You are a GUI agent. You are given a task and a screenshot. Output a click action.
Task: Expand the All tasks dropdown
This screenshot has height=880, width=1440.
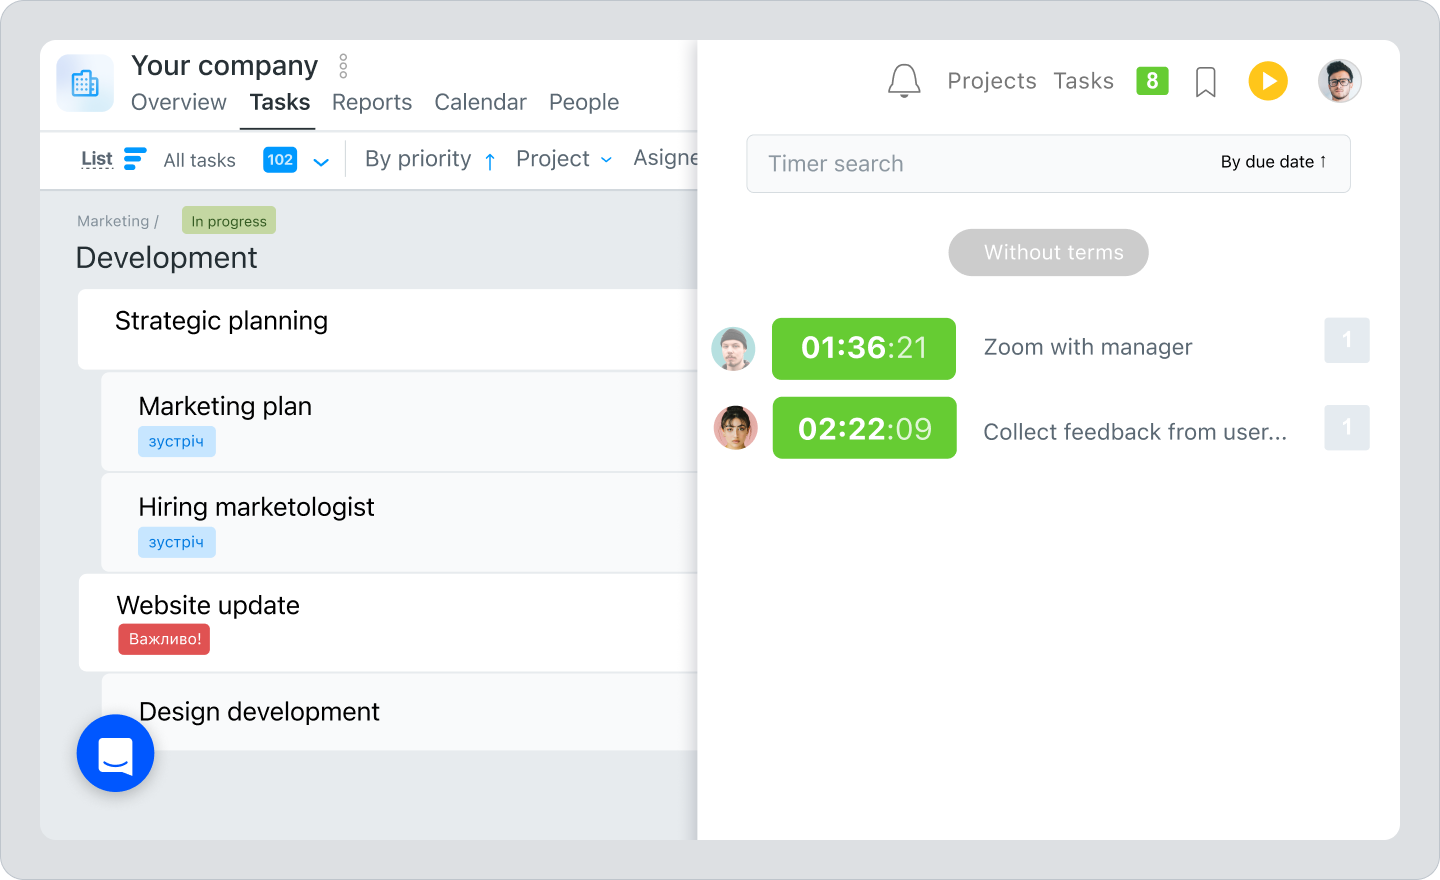[x=319, y=159]
